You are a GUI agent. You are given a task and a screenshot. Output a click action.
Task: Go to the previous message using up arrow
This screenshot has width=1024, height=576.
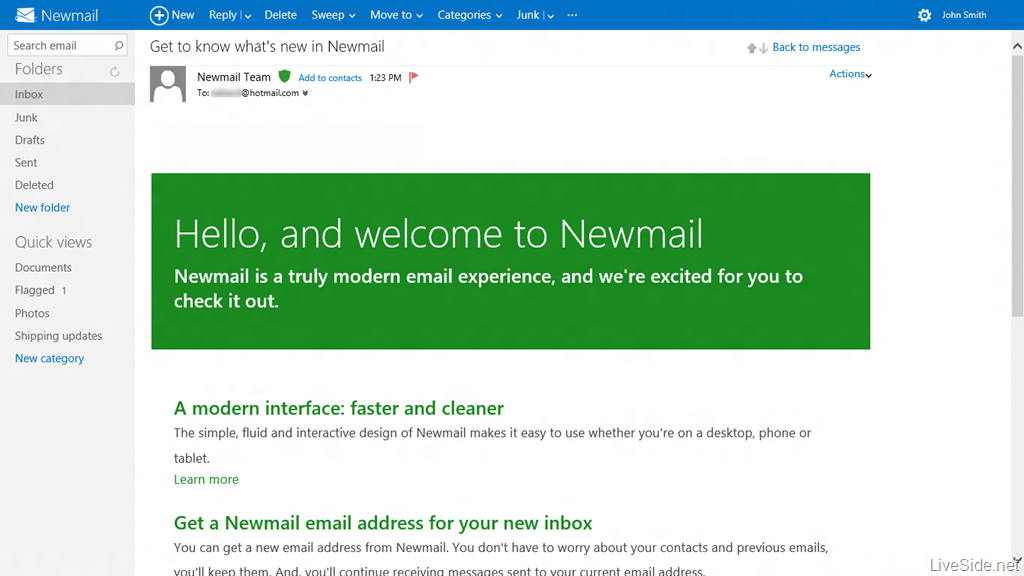tap(751, 48)
